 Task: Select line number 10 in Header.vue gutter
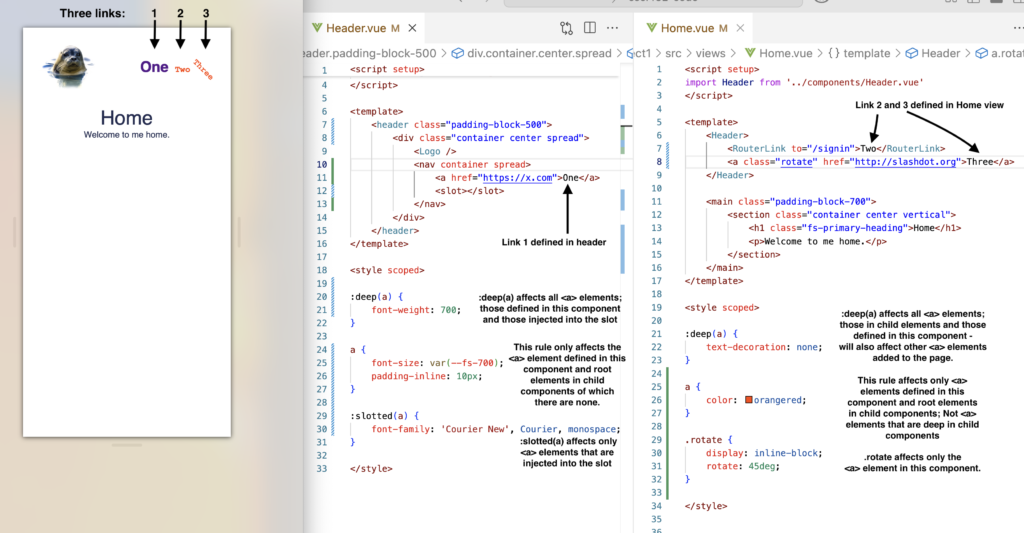tap(321, 165)
